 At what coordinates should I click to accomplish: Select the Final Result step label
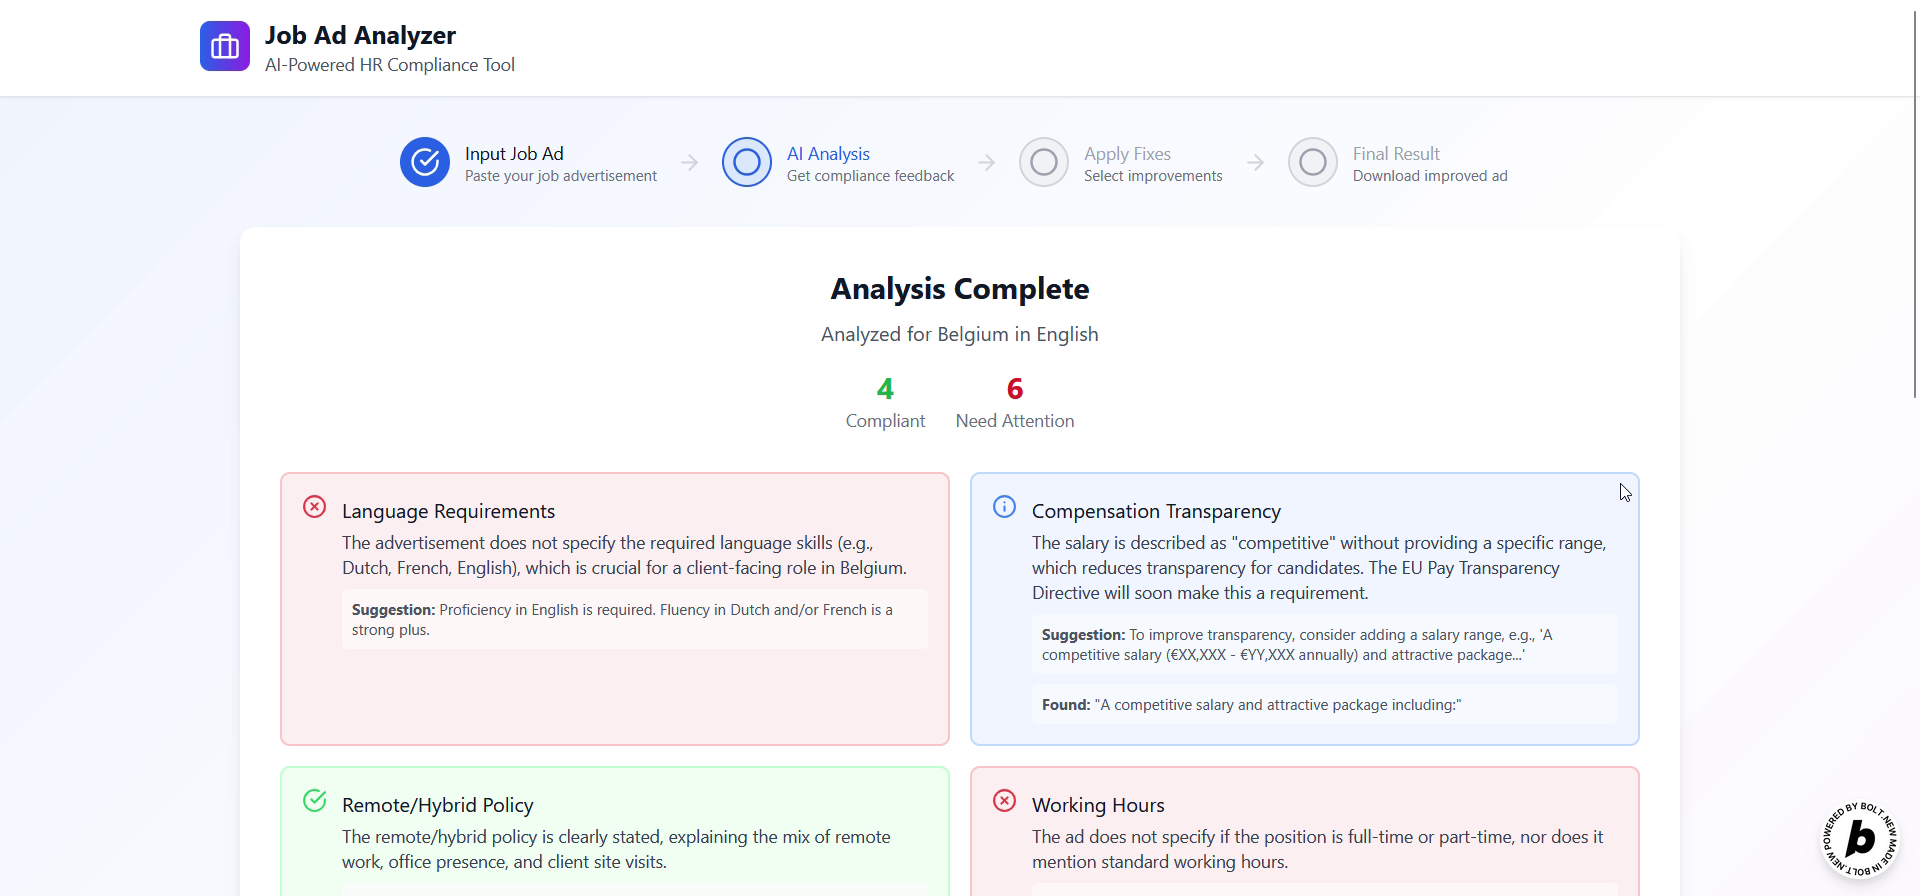pos(1396,154)
